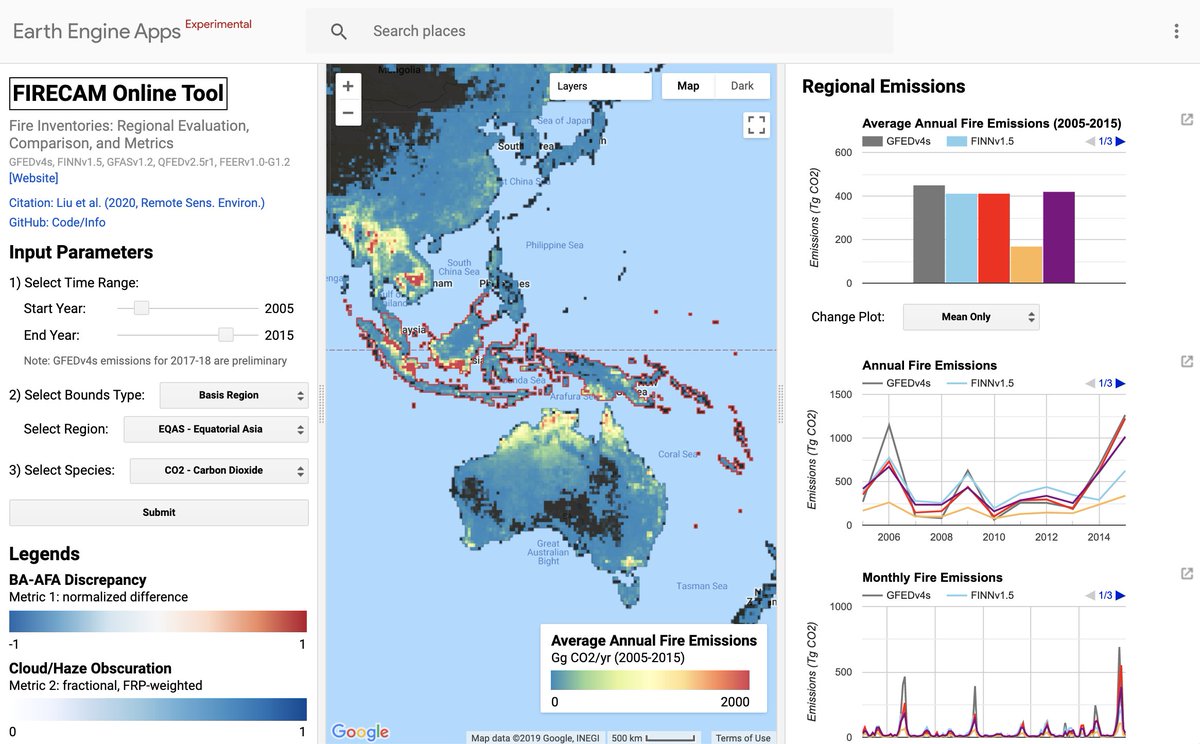Screen dimensions: 1200x744
Task: Click the Philippine Sea map label
Action: (553, 245)
